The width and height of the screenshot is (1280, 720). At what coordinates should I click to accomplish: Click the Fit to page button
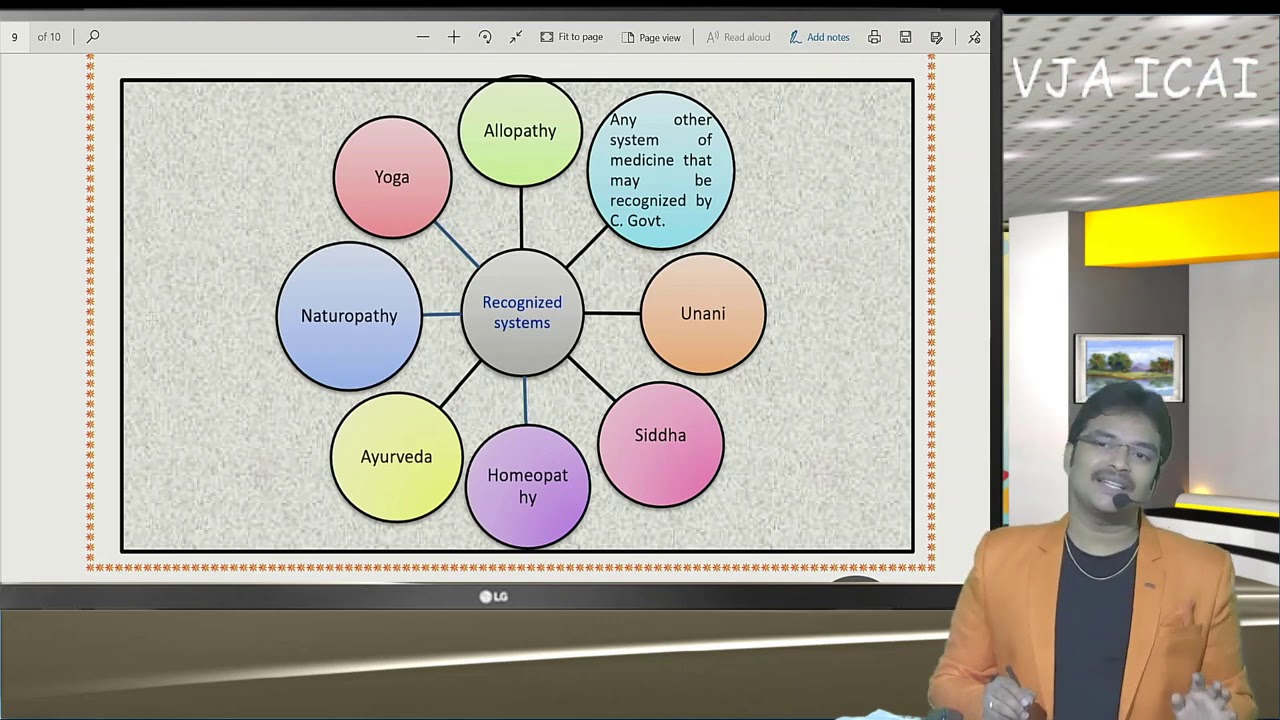[572, 37]
